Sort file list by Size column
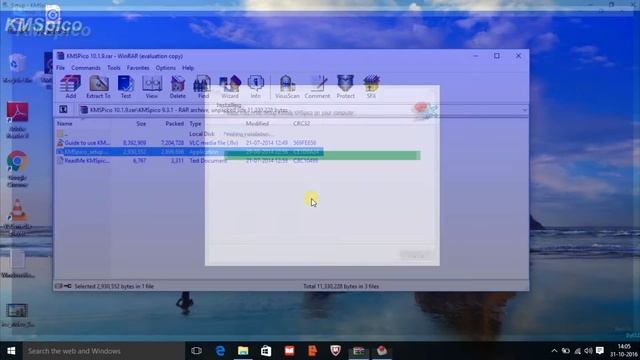This screenshot has width=640, height=360. pyautogui.click(x=141, y=123)
